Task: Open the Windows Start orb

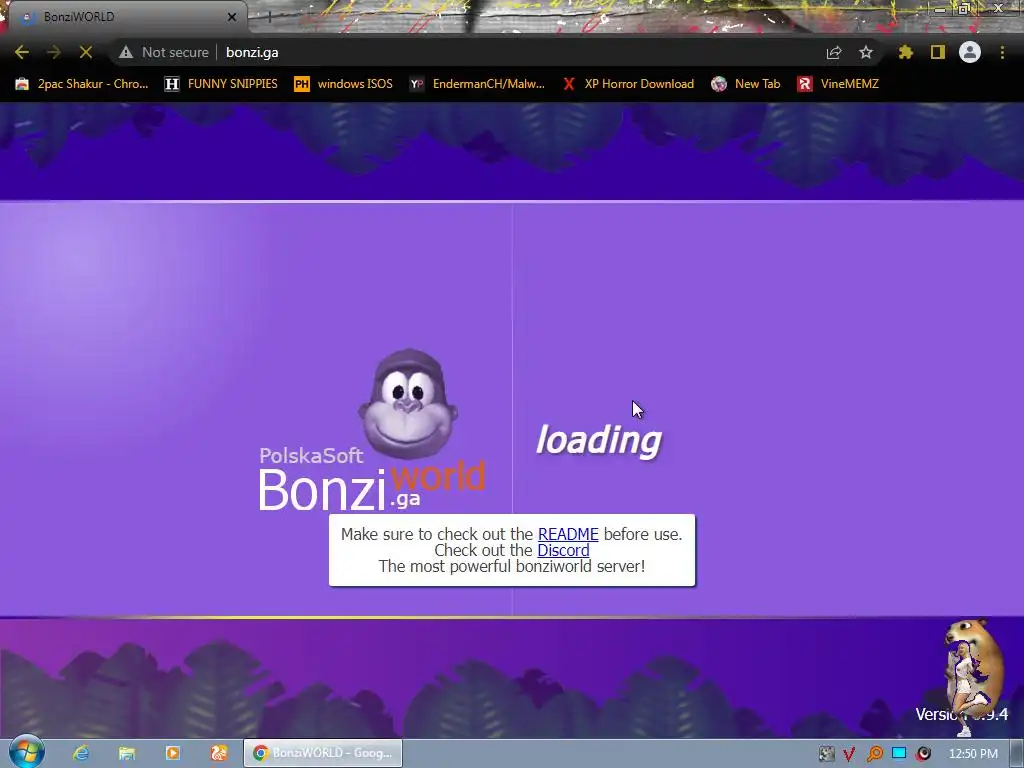Action: (26, 752)
